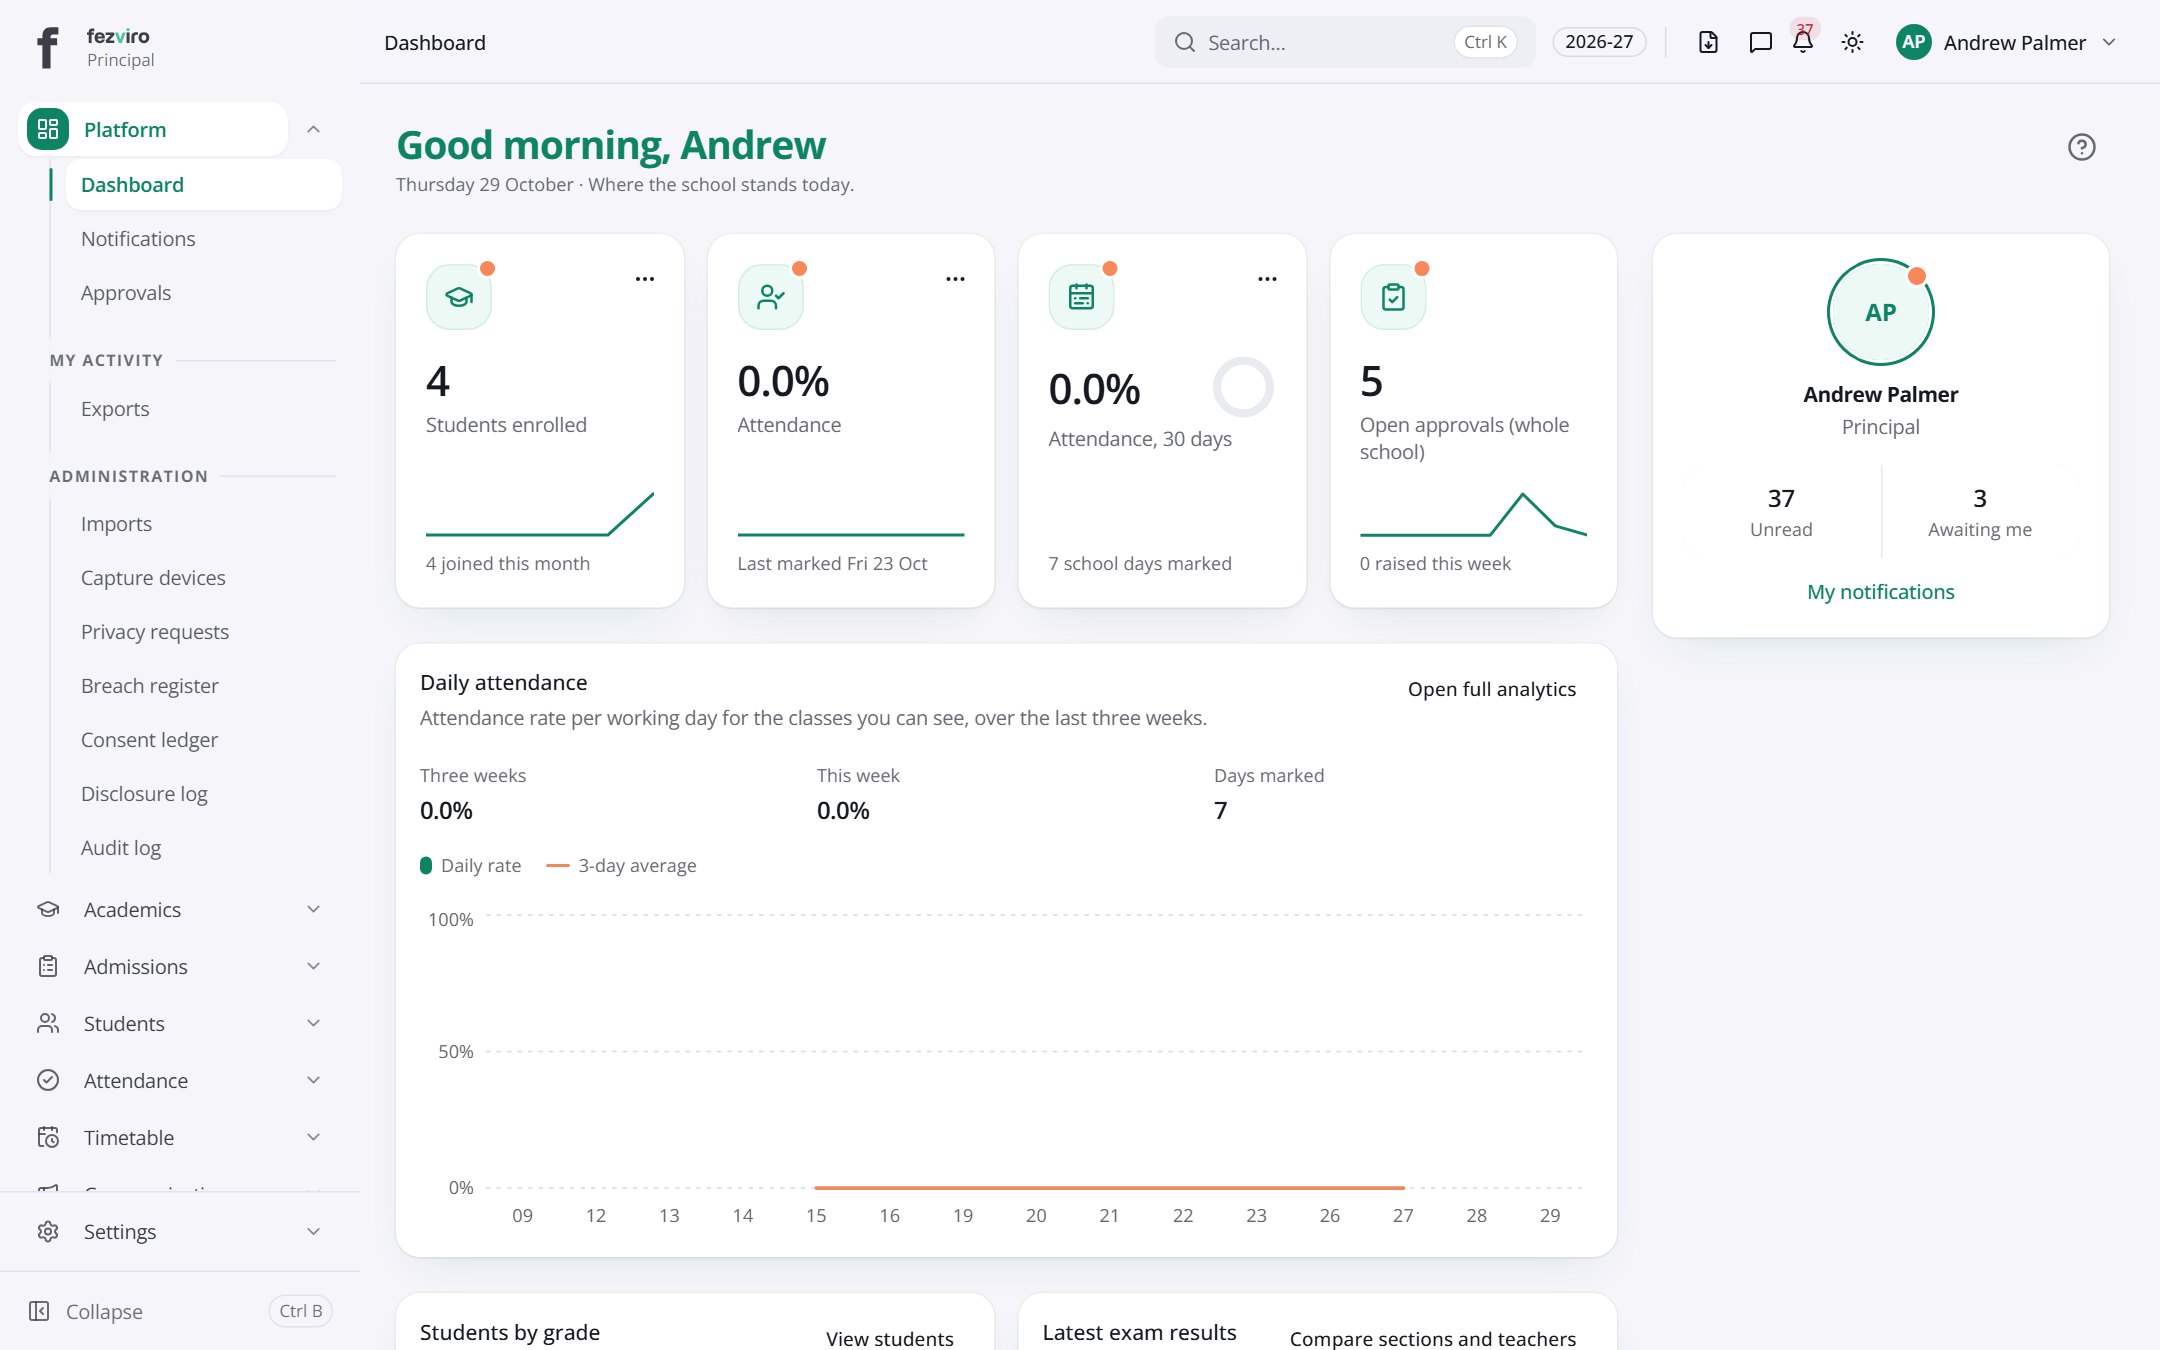This screenshot has height=1350, width=2160.
Task: Click the My notifications link
Action: tap(1880, 592)
